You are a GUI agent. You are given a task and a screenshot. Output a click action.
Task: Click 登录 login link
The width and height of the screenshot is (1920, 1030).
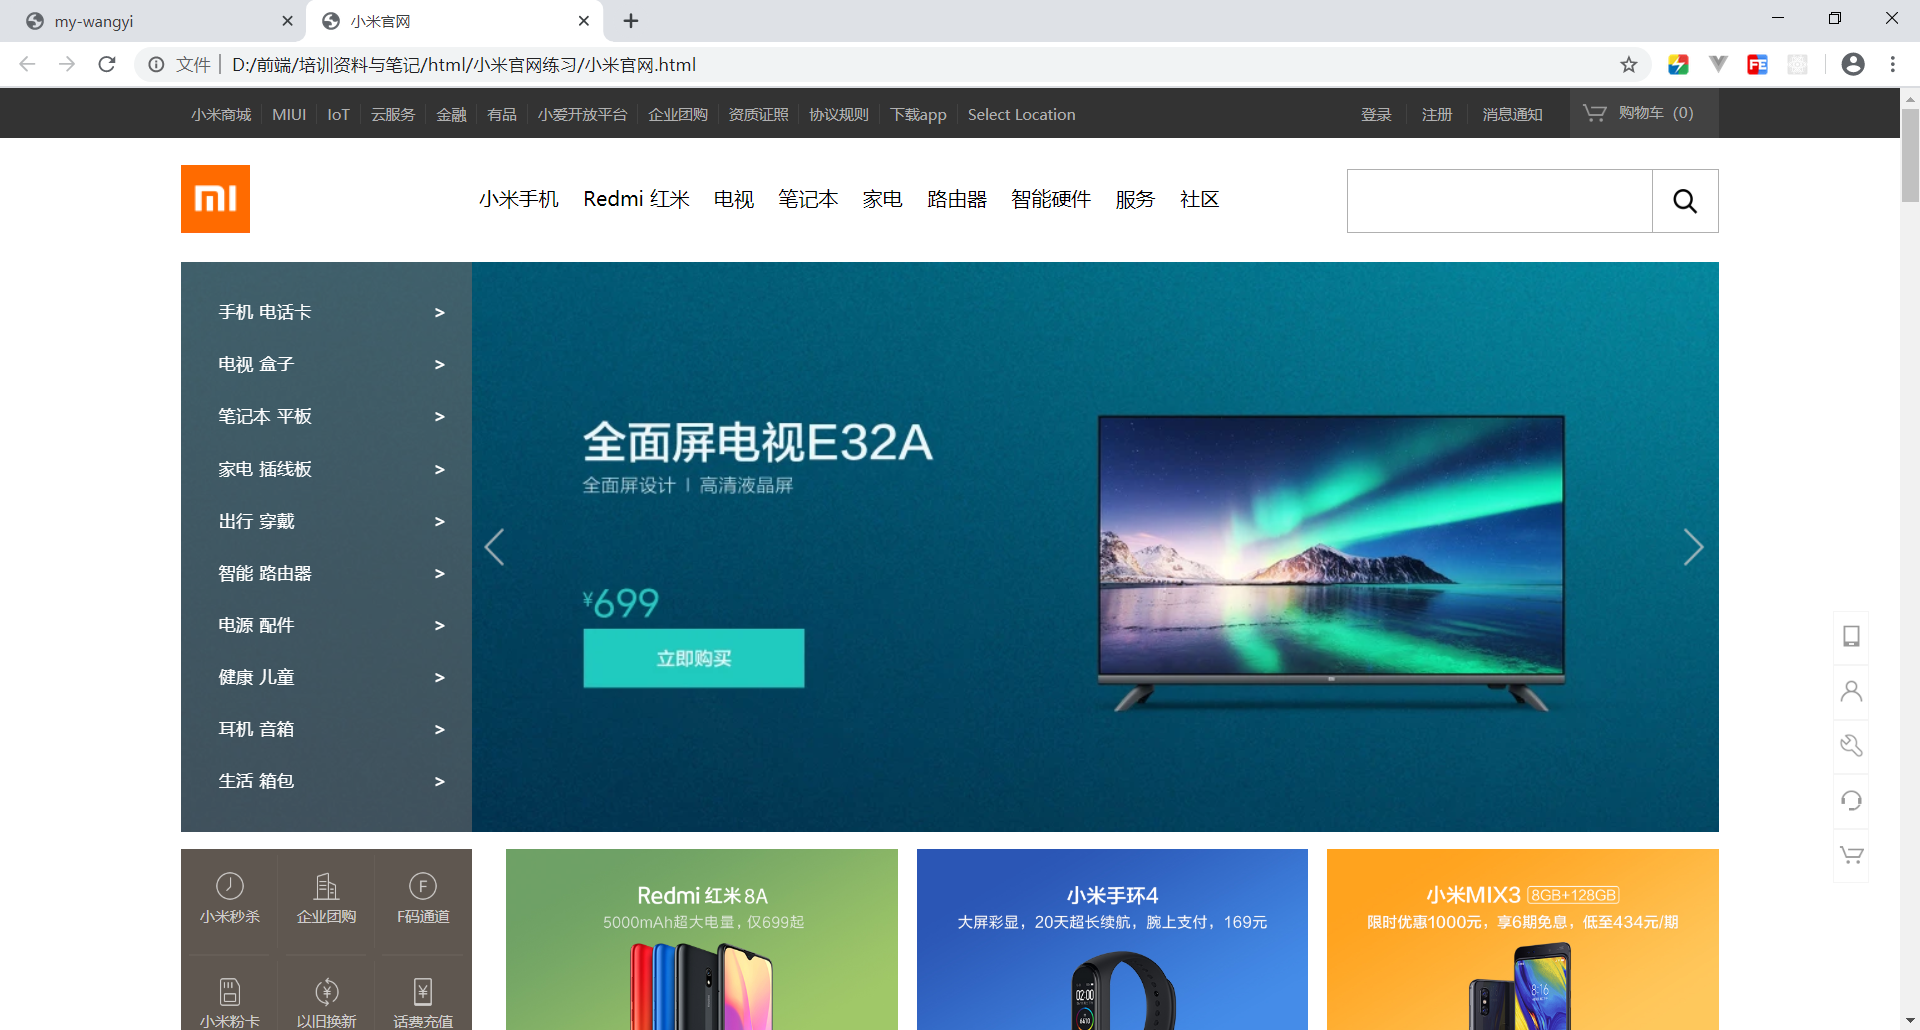coord(1376,114)
